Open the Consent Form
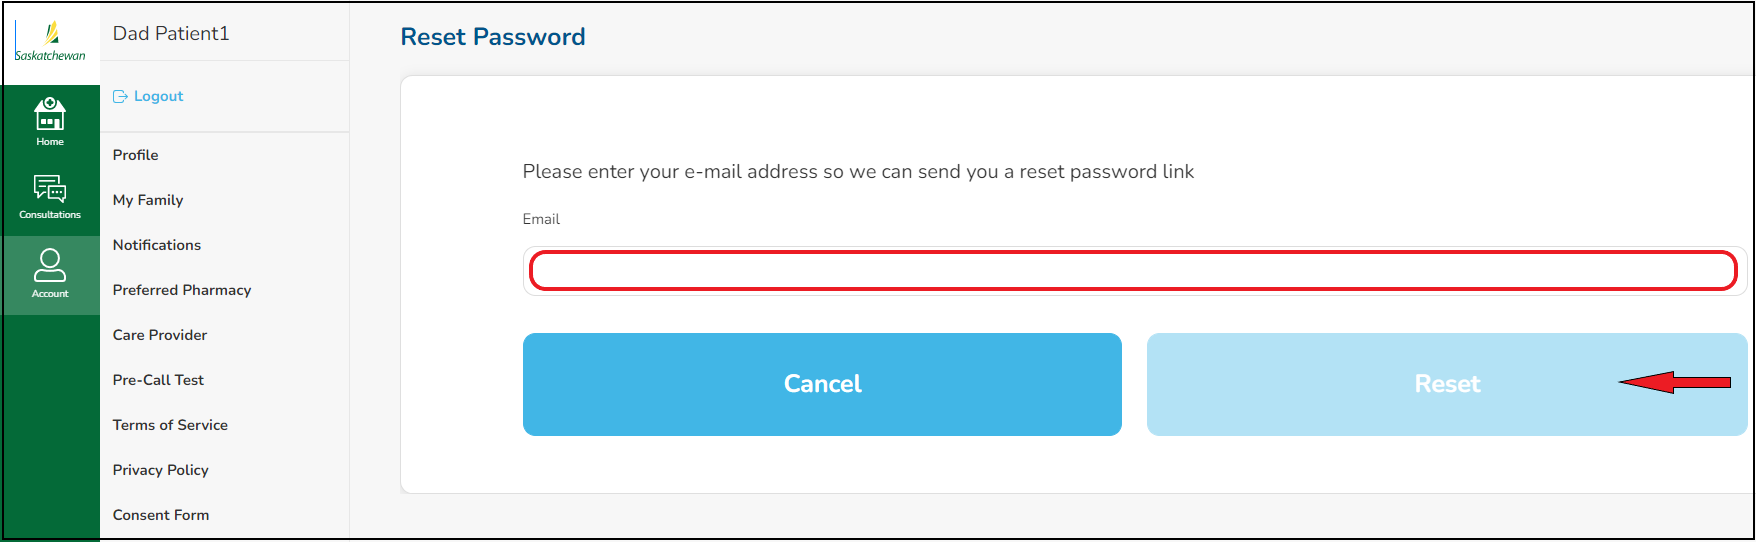 pyautogui.click(x=161, y=515)
